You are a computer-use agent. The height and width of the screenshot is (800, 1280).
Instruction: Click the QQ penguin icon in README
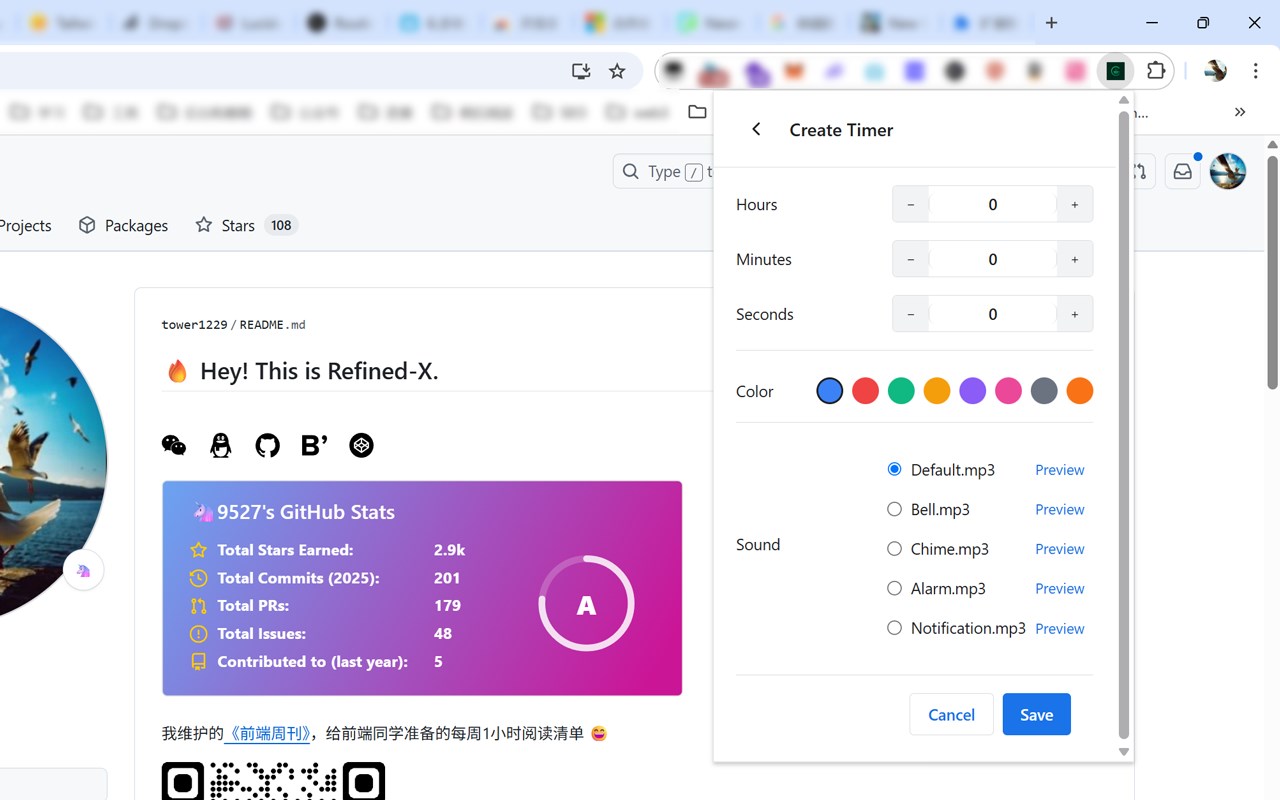221,445
